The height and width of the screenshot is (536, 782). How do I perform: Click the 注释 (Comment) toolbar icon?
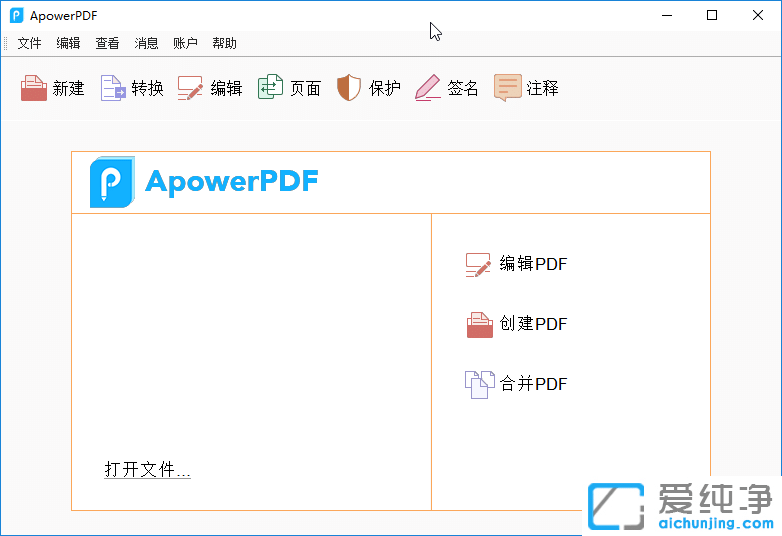pyautogui.click(x=508, y=88)
